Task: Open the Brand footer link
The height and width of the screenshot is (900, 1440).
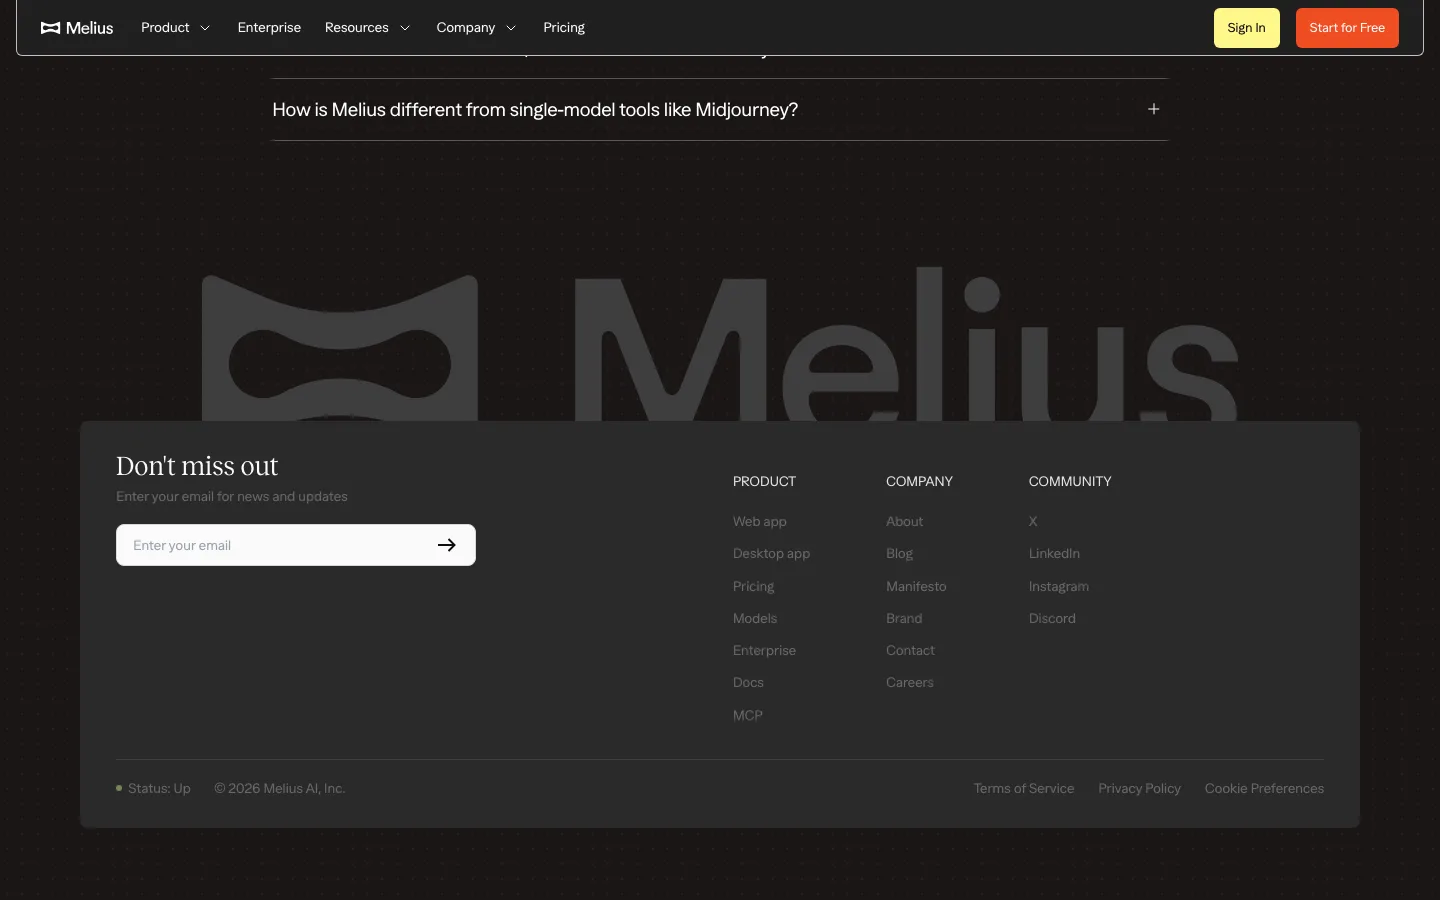Action: [x=904, y=618]
